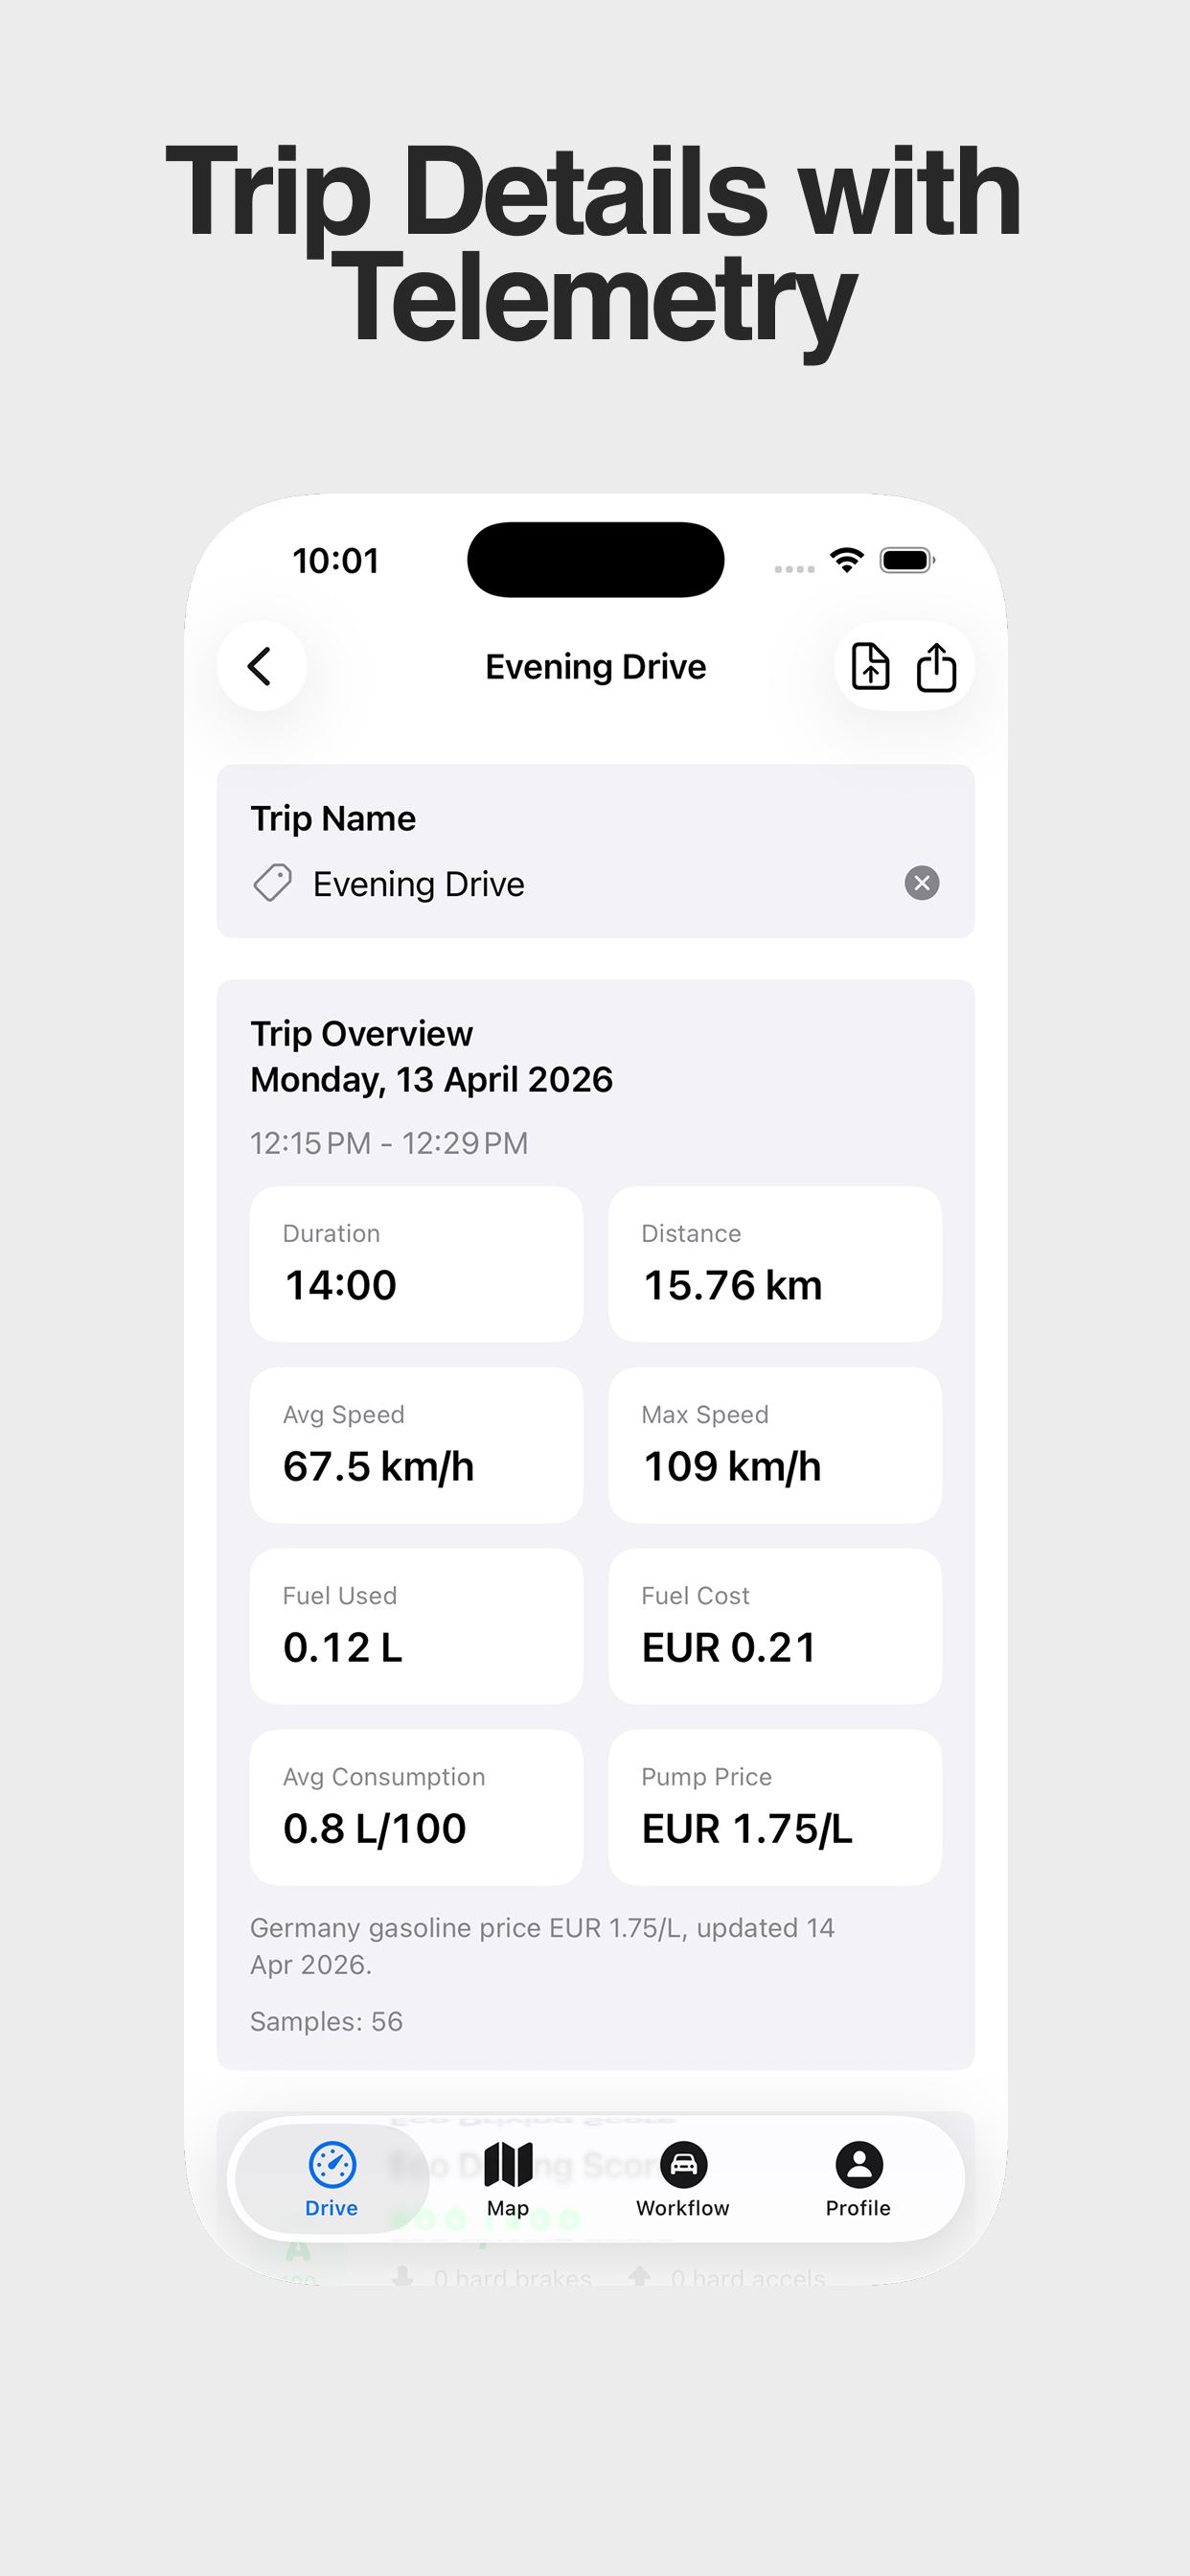Go to the Profile tab

click(858, 2179)
